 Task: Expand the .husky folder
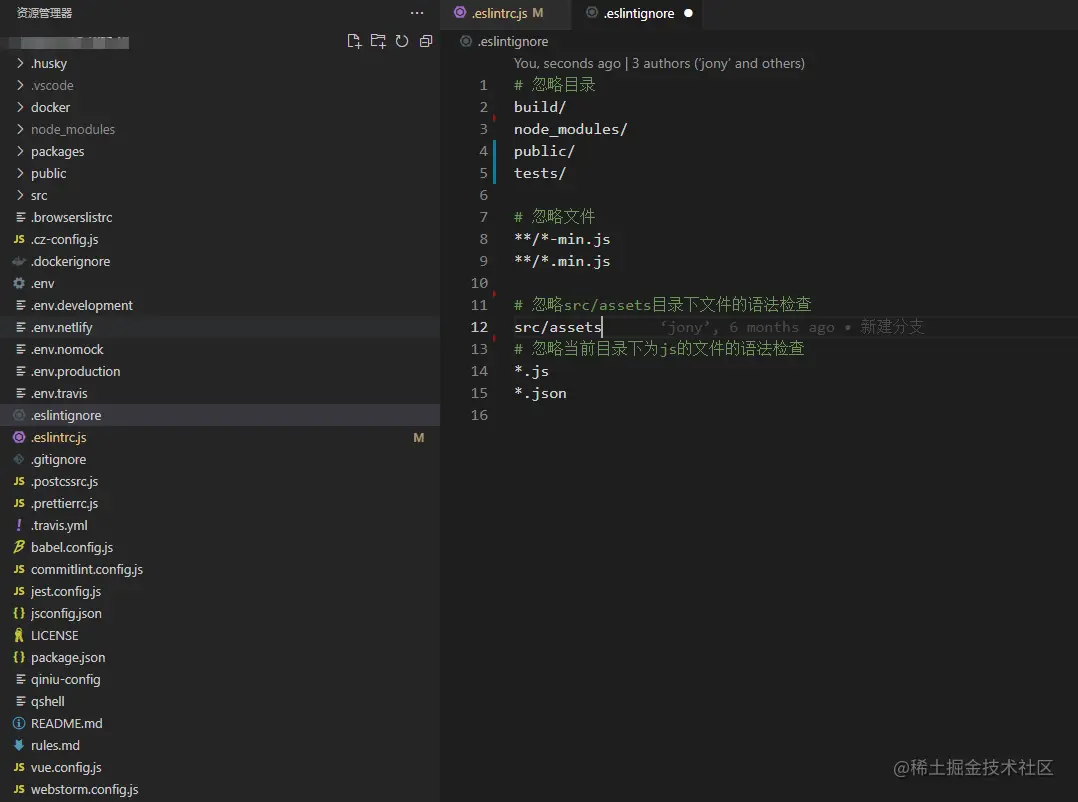coord(20,63)
